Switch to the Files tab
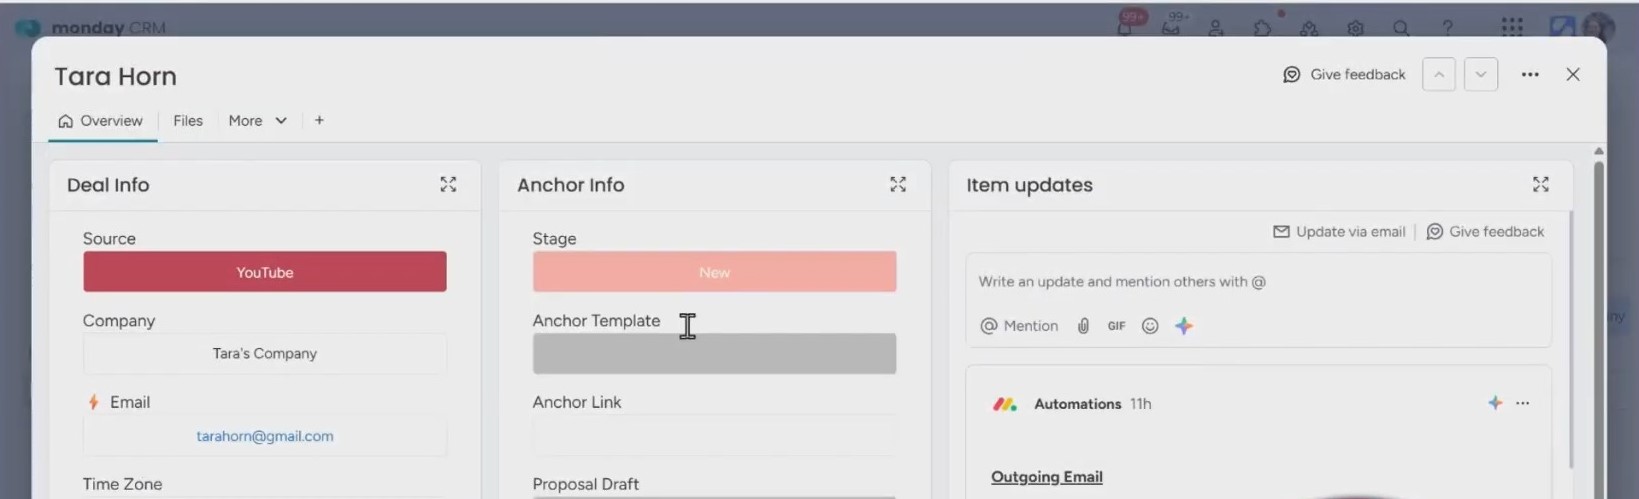The height and width of the screenshot is (499, 1639). 188,120
